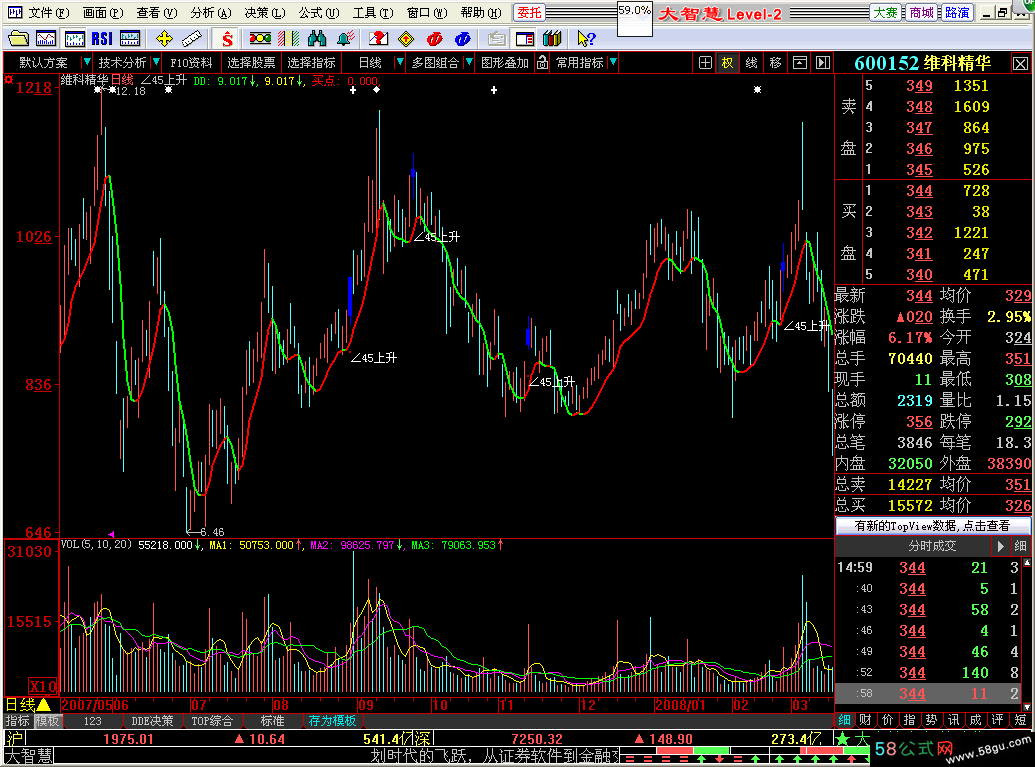Click the alarm bell alert icon
Viewport: 1035px width, 767px height.
click(345, 39)
